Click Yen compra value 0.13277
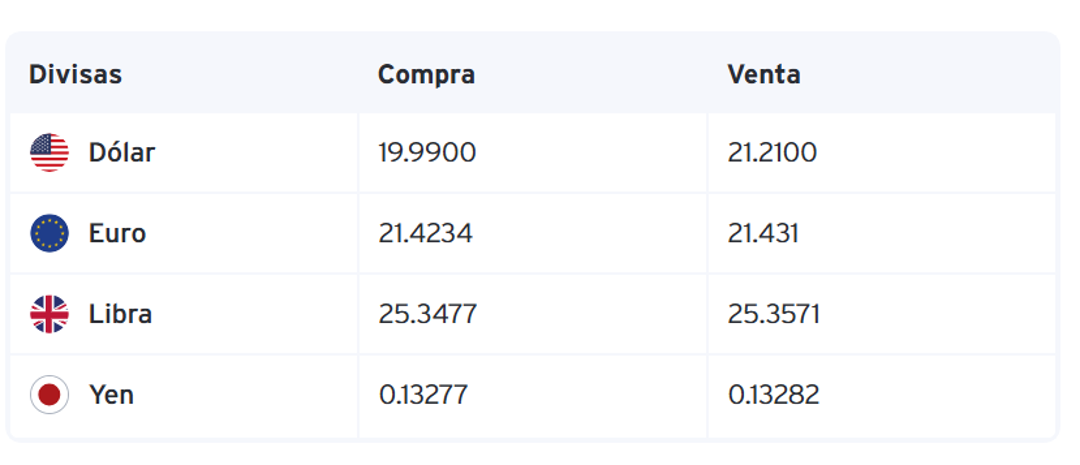 click(423, 395)
